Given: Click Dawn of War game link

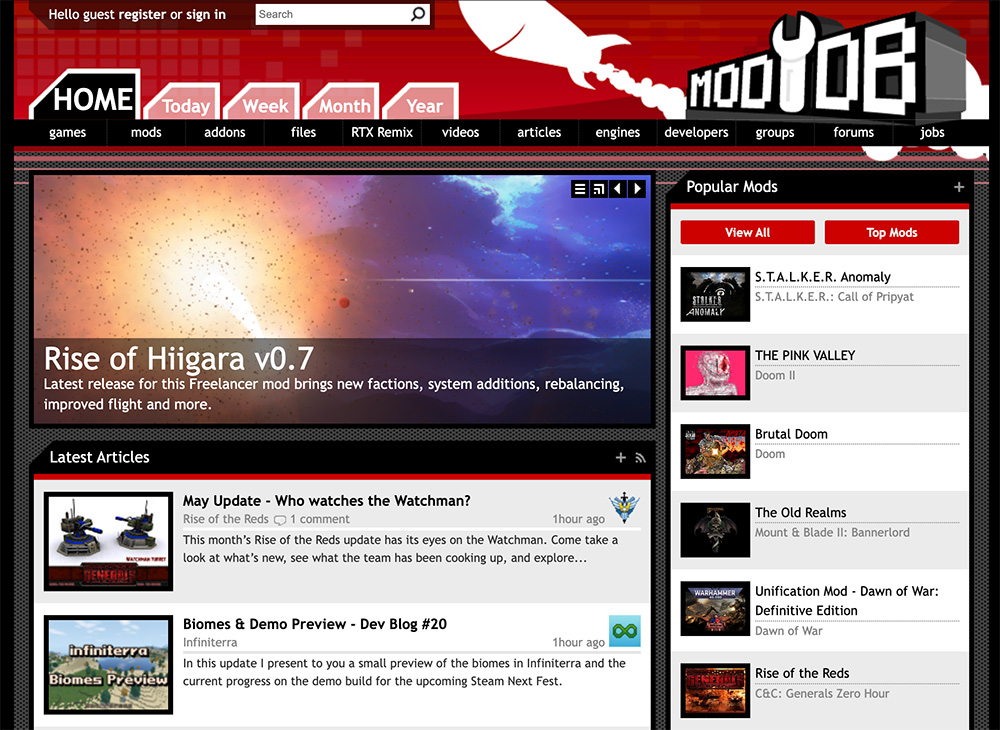Looking at the screenshot, I should (x=789, y=631).
